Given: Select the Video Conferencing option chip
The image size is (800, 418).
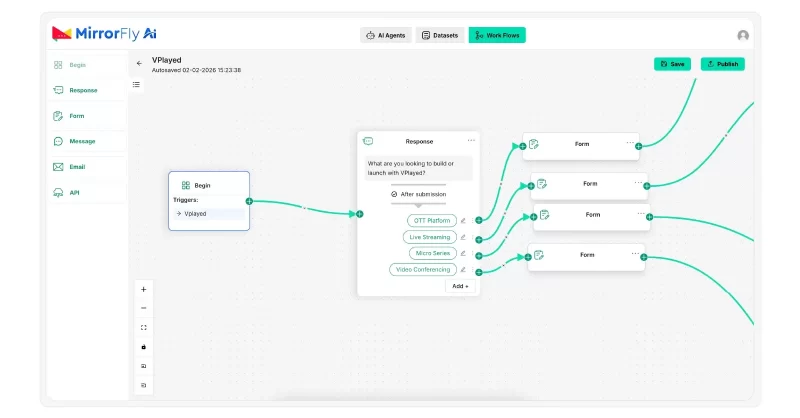Looking at the screenshot, I should [423, 269].
